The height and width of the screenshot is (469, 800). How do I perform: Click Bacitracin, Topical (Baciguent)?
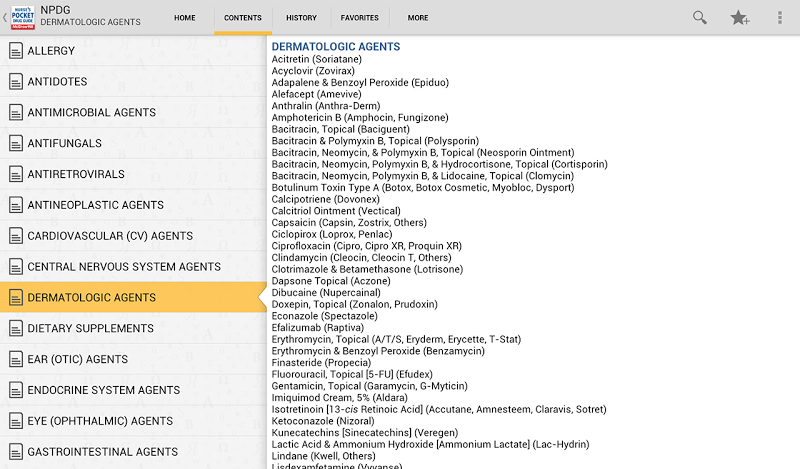click(x=340, y=130)
